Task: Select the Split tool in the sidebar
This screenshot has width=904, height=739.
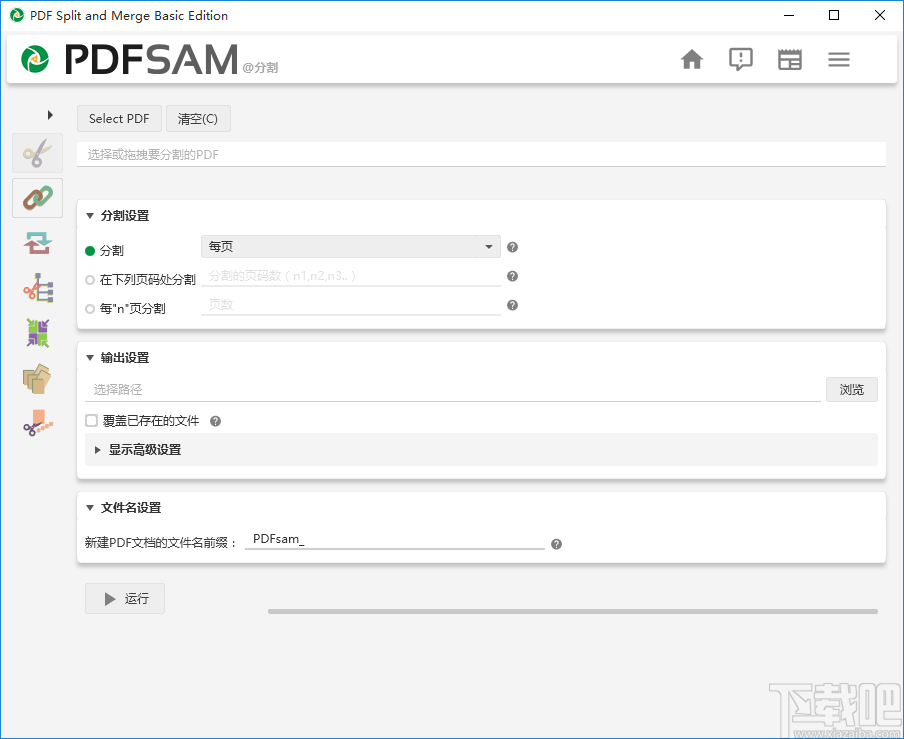Action: point(37,152)
